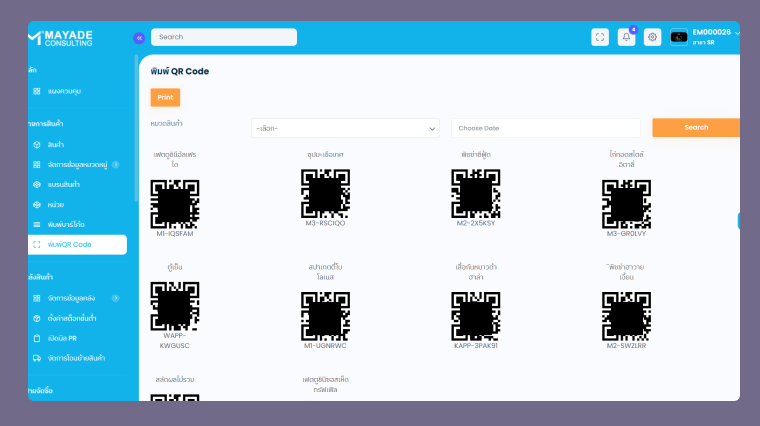Select QR code labeled M3-GR0LVY

point(626,204)
